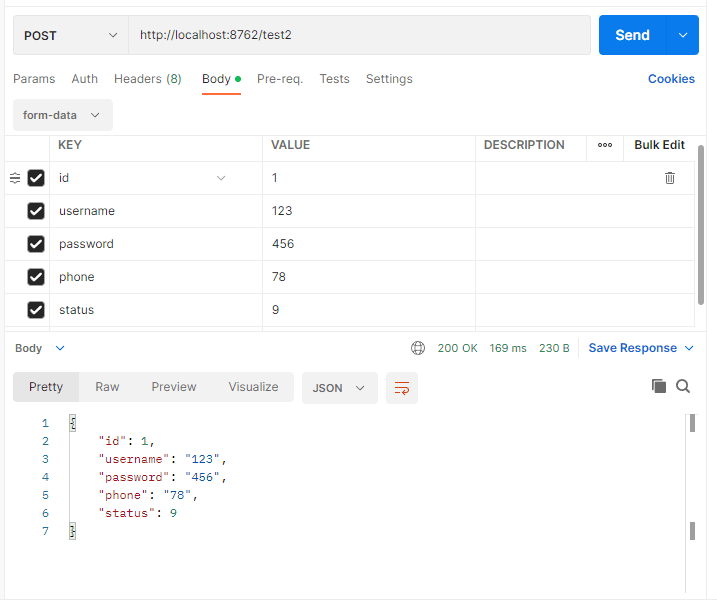
Task: Select the request Body tab
Action: 221,79
